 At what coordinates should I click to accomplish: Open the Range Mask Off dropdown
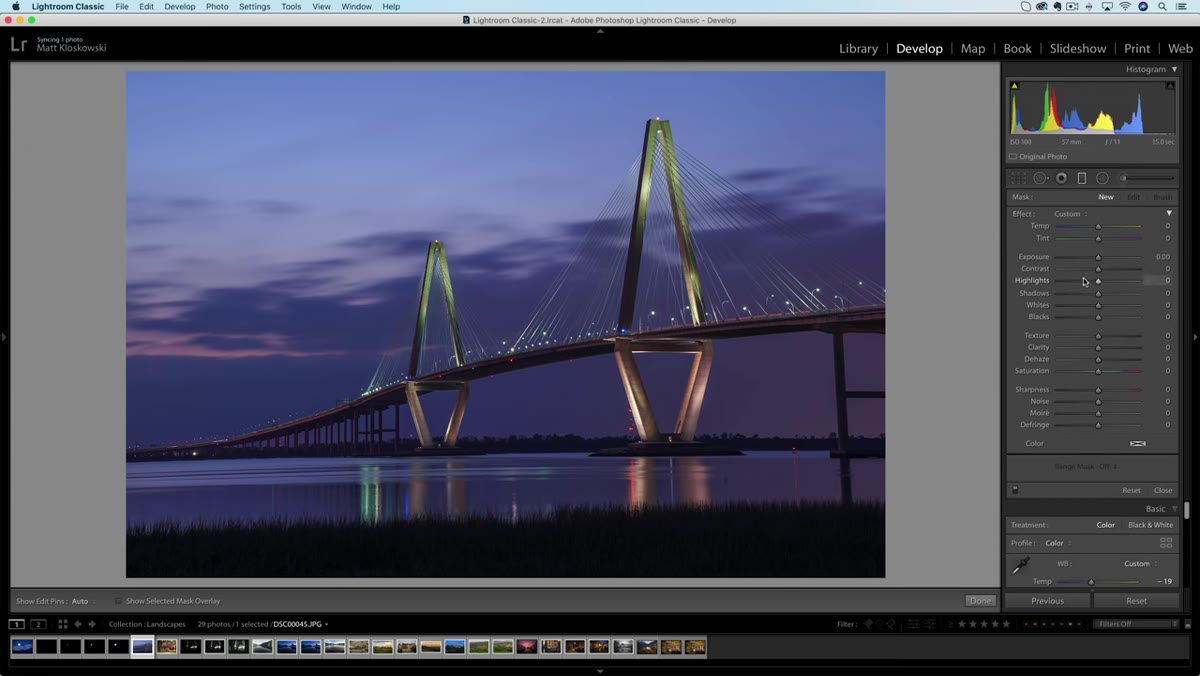pos(1086,467)
